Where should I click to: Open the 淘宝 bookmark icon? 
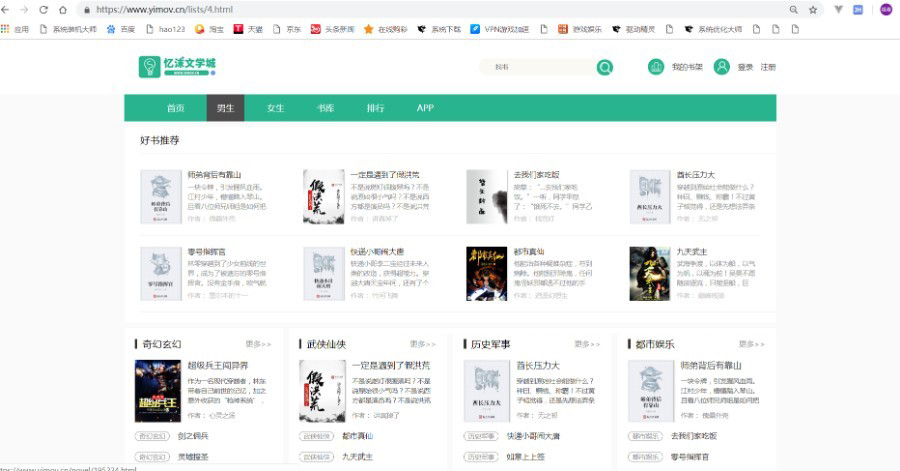(x=200, y=29)
